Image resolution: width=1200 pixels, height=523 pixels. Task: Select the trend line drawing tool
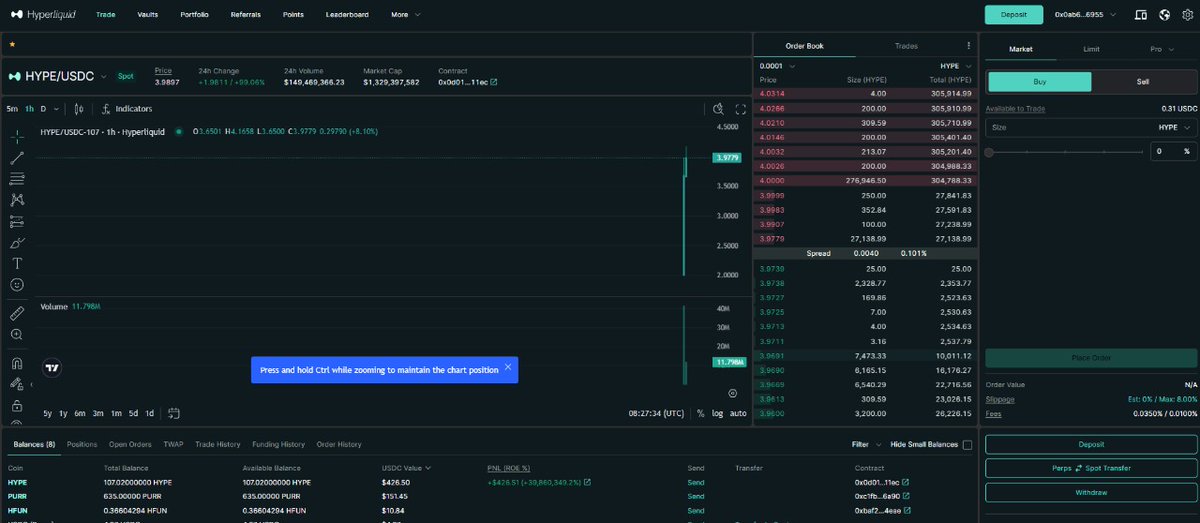coord(17,158)
